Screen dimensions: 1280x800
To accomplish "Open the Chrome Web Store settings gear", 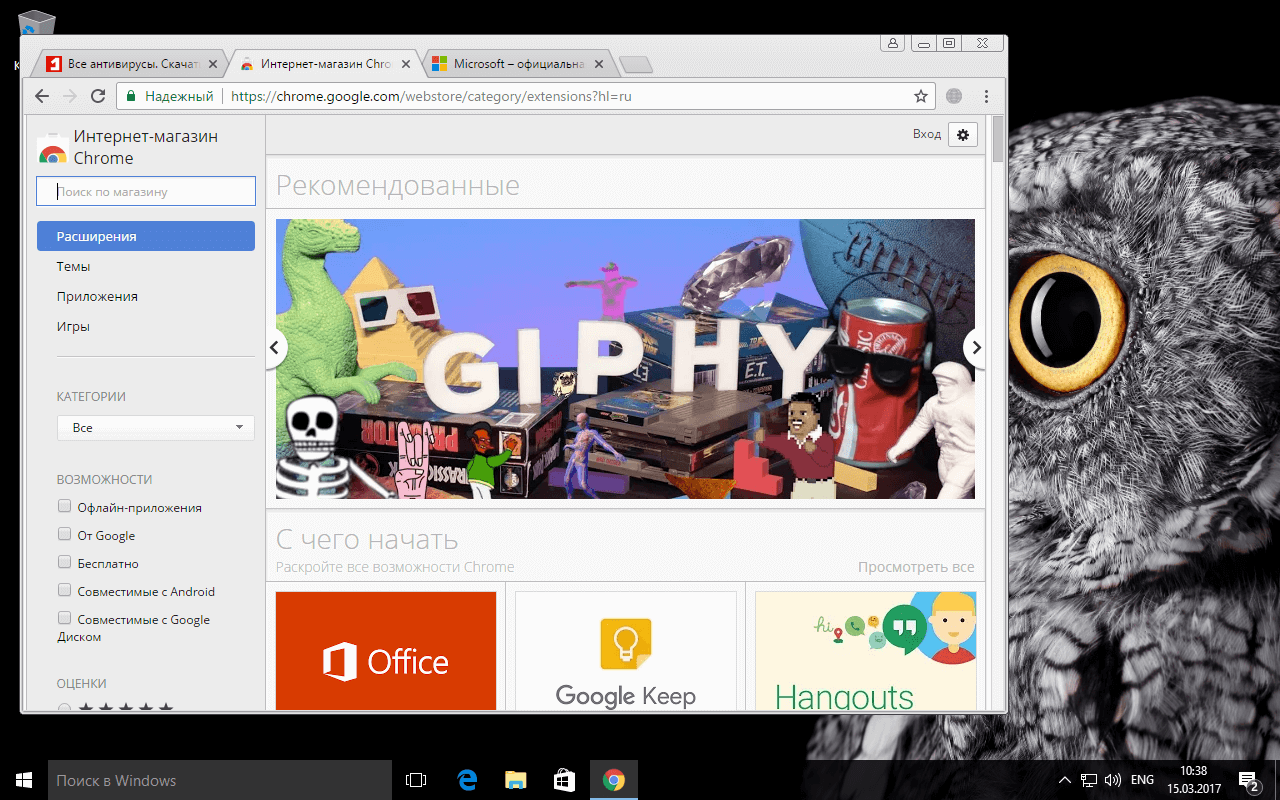I will click(962, 134).
